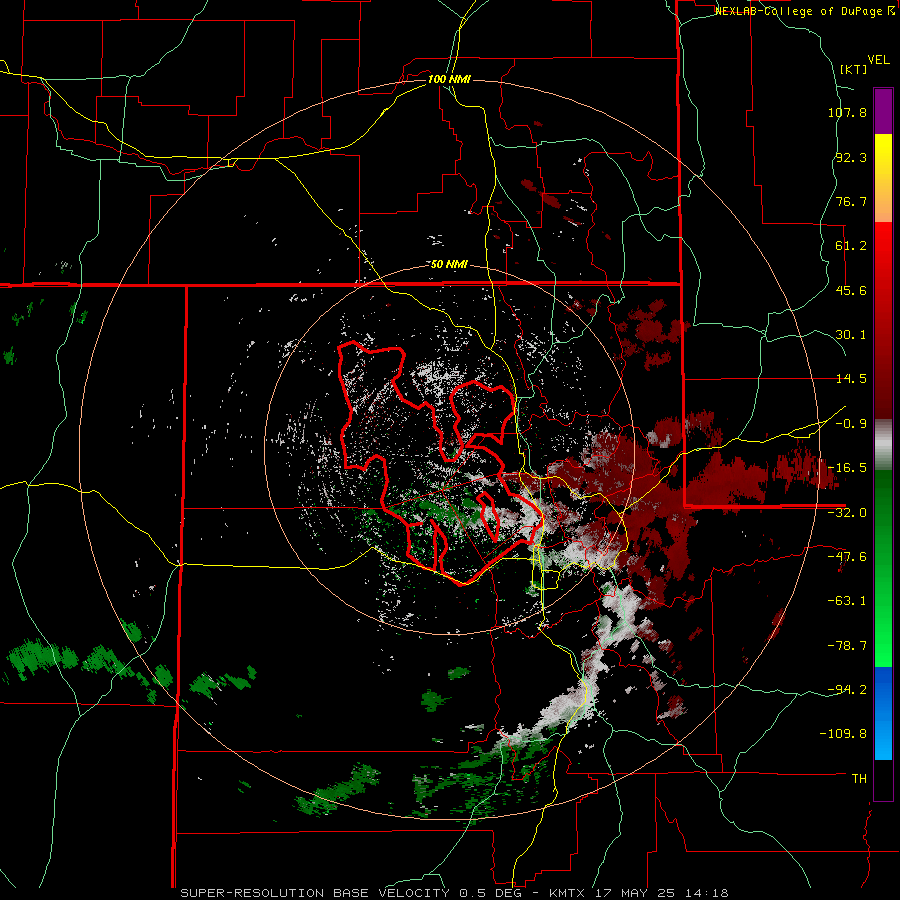Select the -78.7 velocity scale value
The width and height of the screenshot is (900, 900).
pyautogui.click(x=847, y=646)
